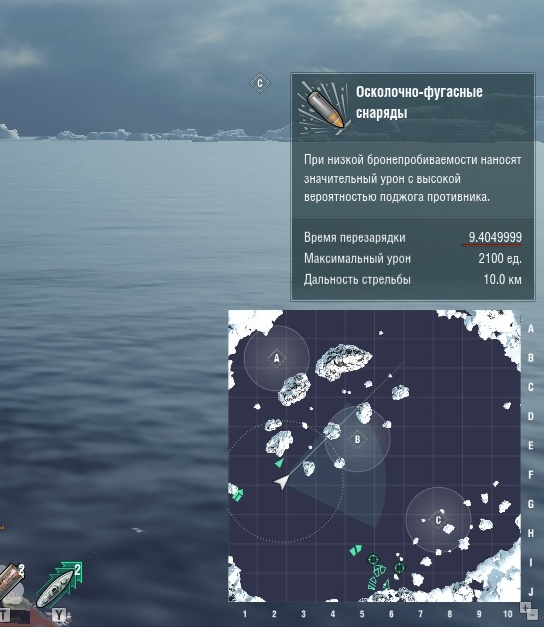The width and height of the screenshot is (544, 627).
Task: Click the reload time value 9.4049999
Action: [495, 237]
